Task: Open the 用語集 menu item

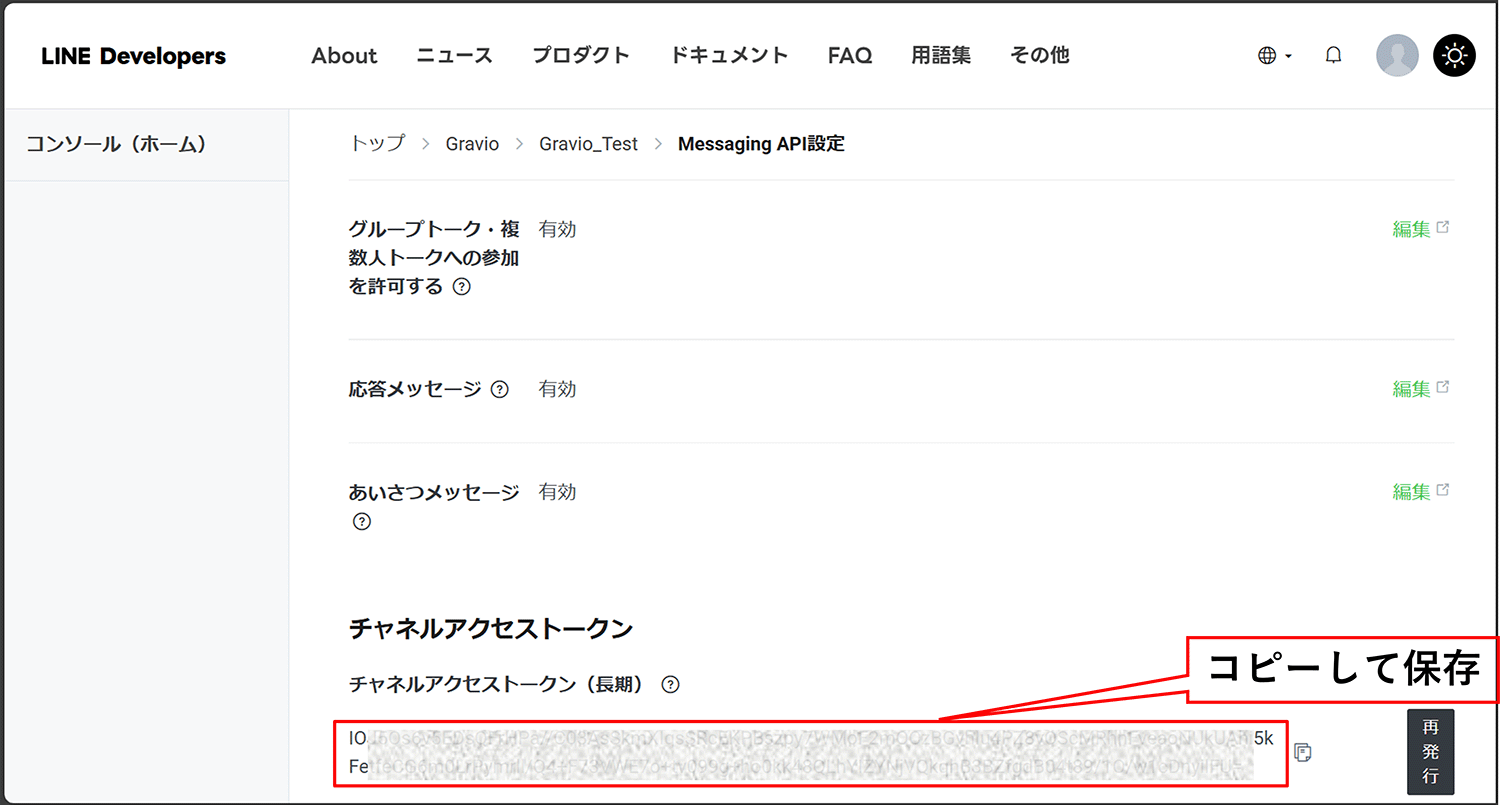Action: (x=941, y=56)
